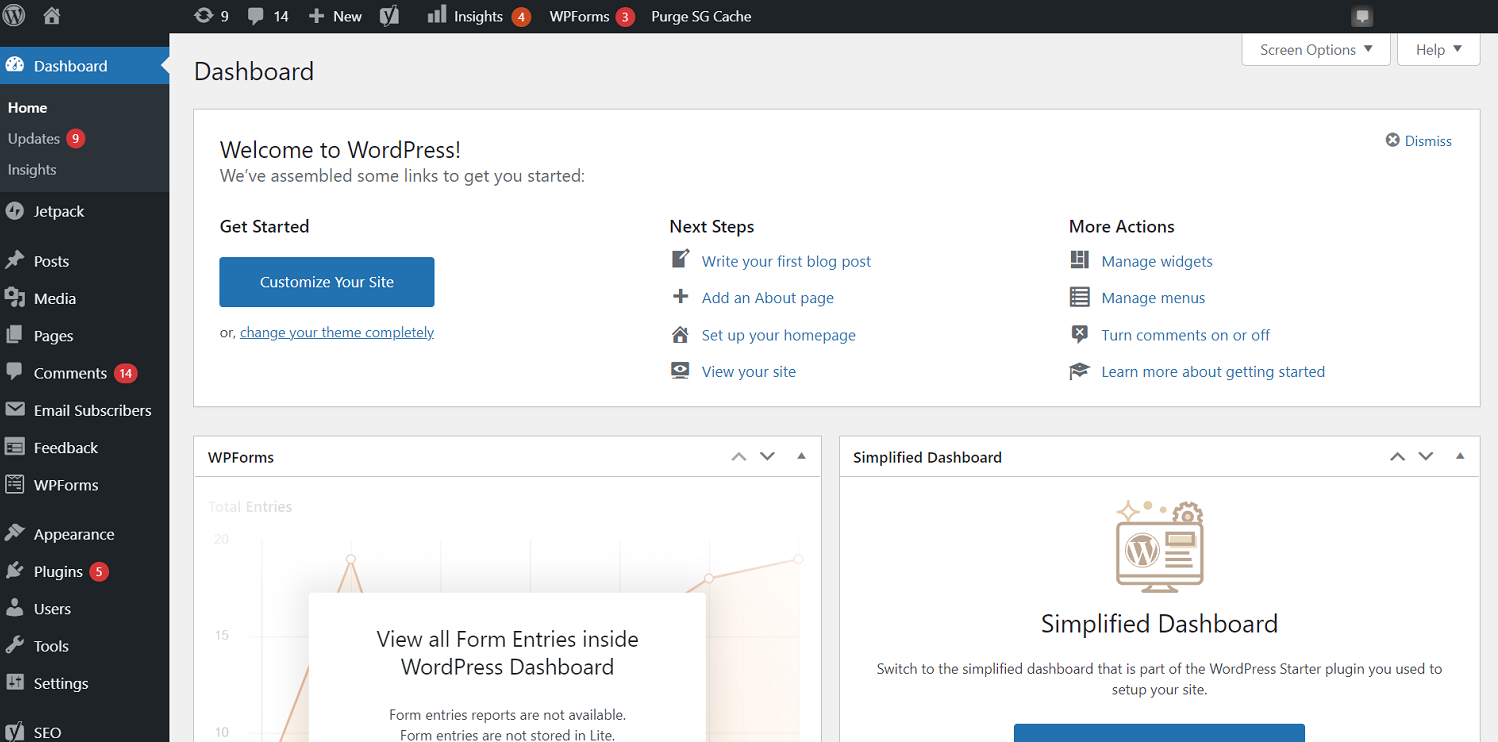The image size is (1498, 742).
Task: Expand the Help dropdown
Action: click(x=1439, y=50)
